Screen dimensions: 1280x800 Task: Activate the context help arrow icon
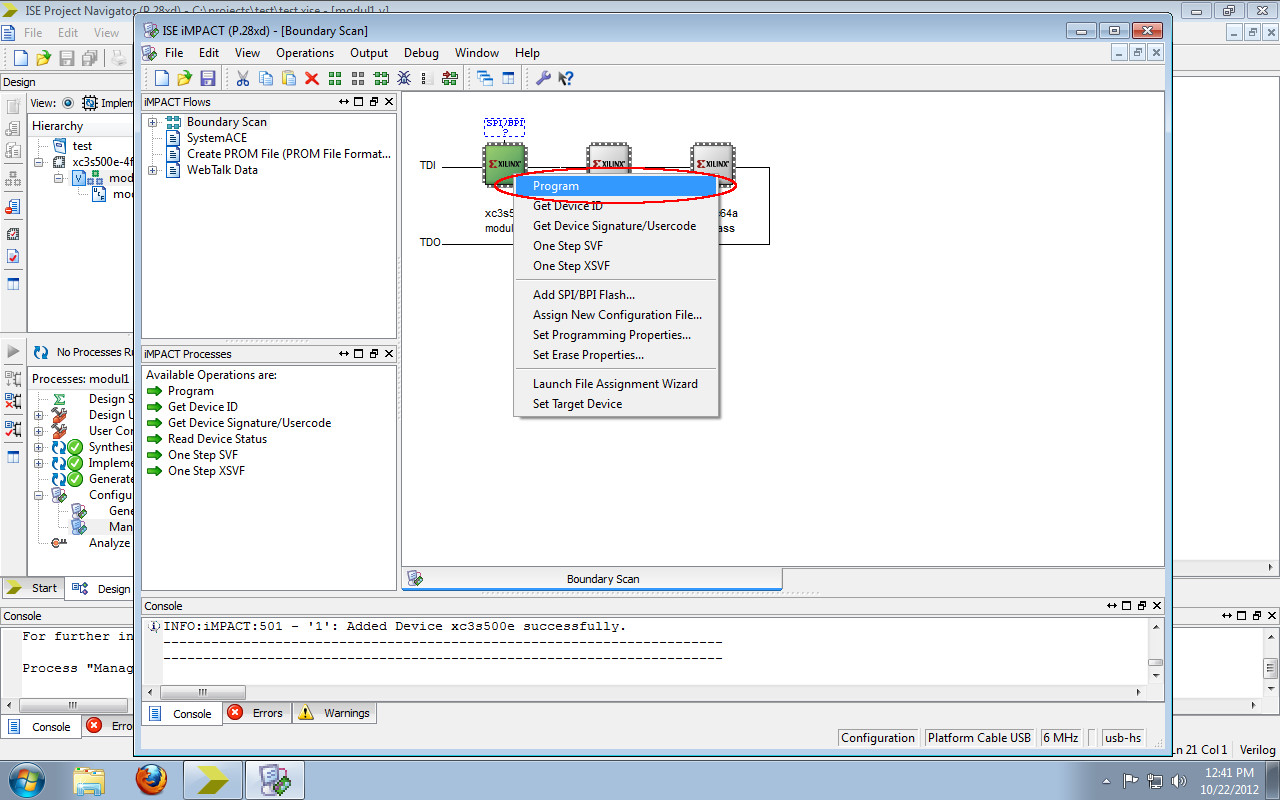[565, 77]
